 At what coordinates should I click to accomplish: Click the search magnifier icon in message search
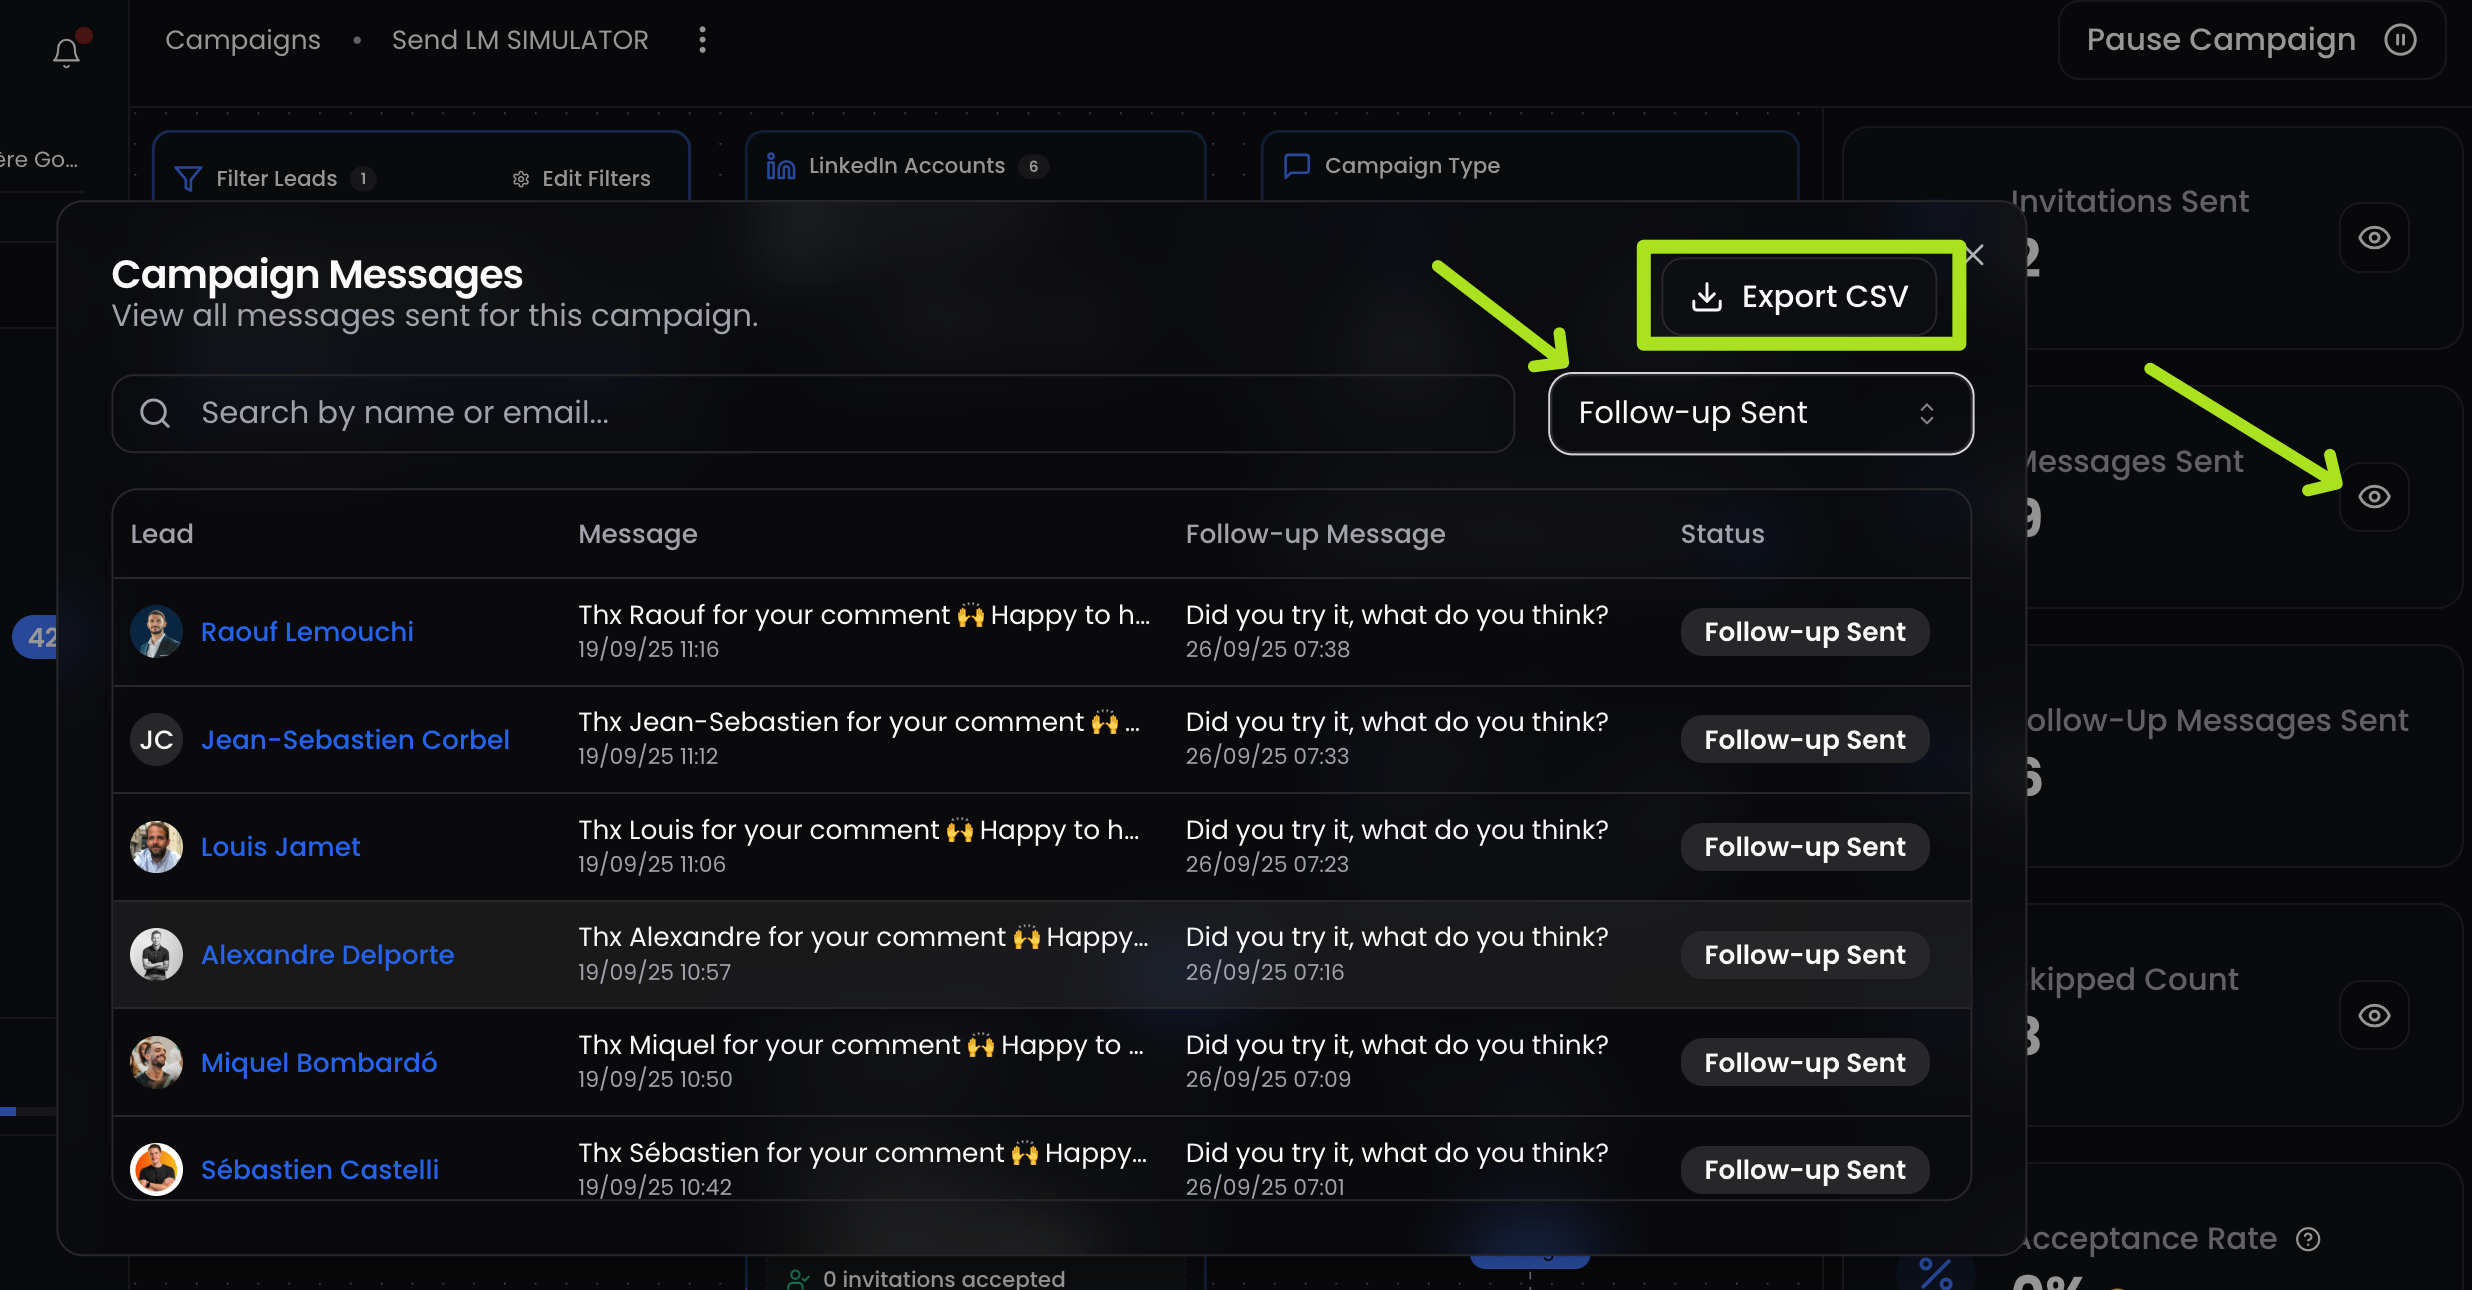point(155,413)
